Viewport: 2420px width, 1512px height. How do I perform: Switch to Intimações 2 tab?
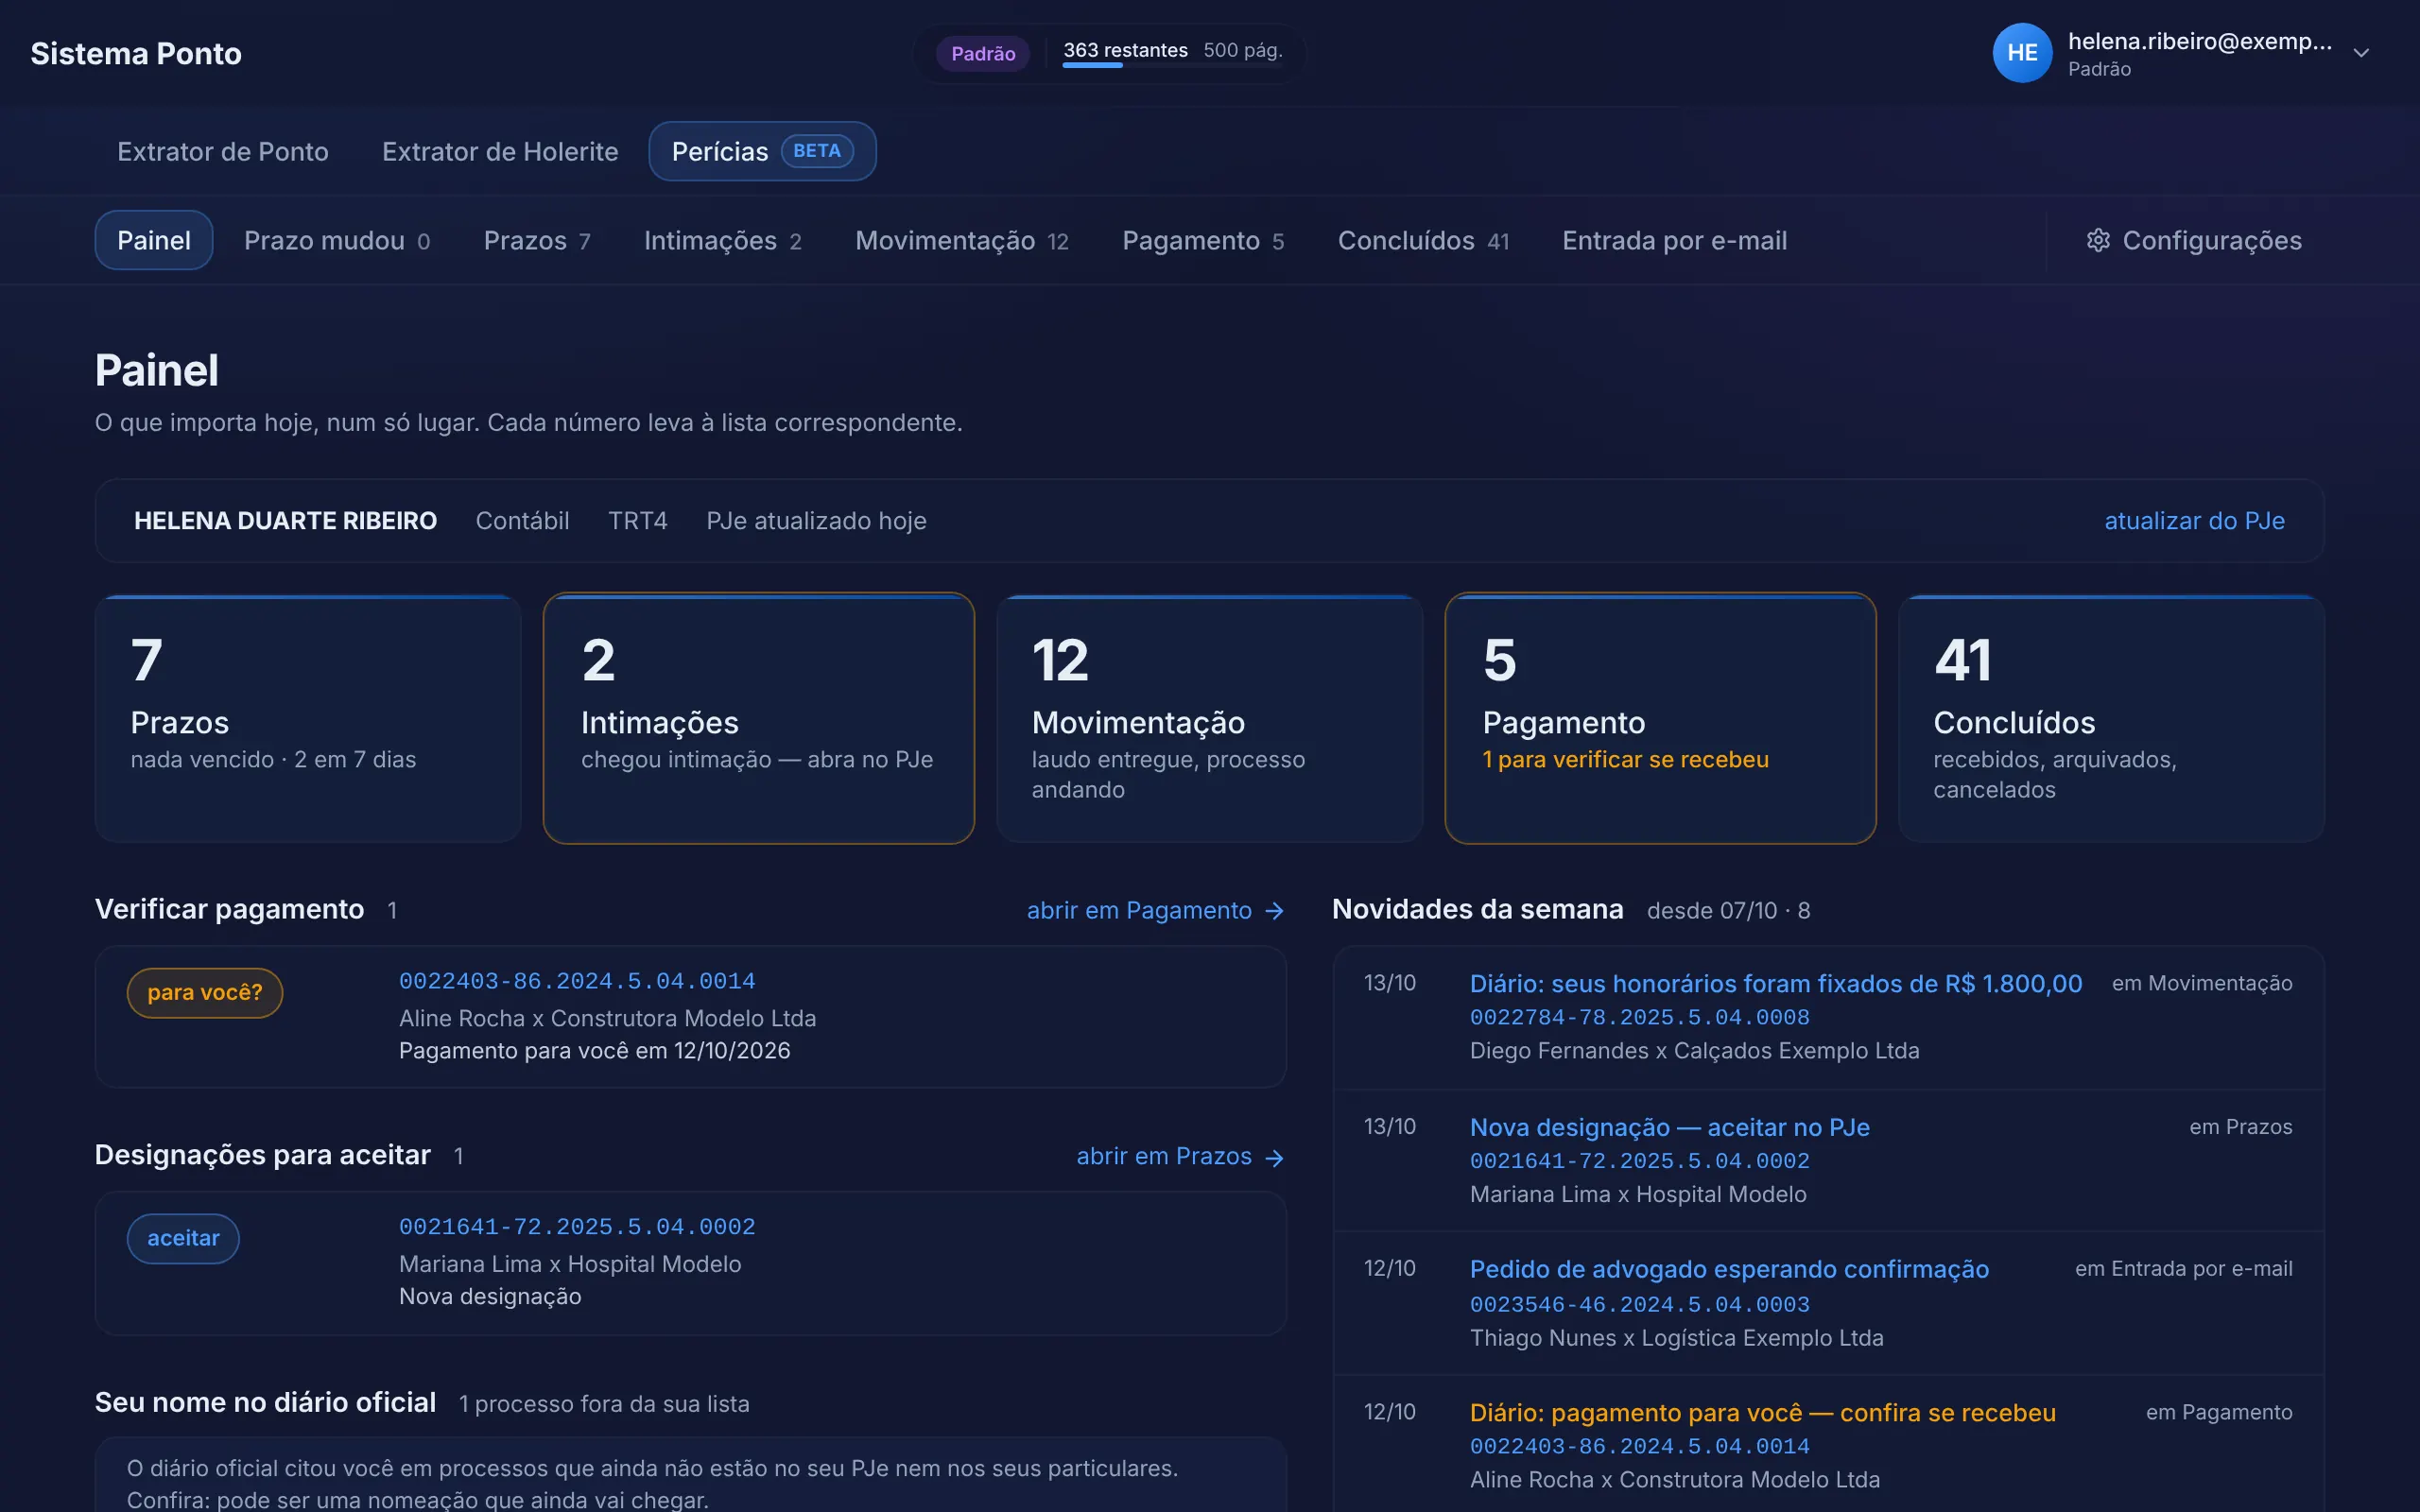[x=722, y=240]
